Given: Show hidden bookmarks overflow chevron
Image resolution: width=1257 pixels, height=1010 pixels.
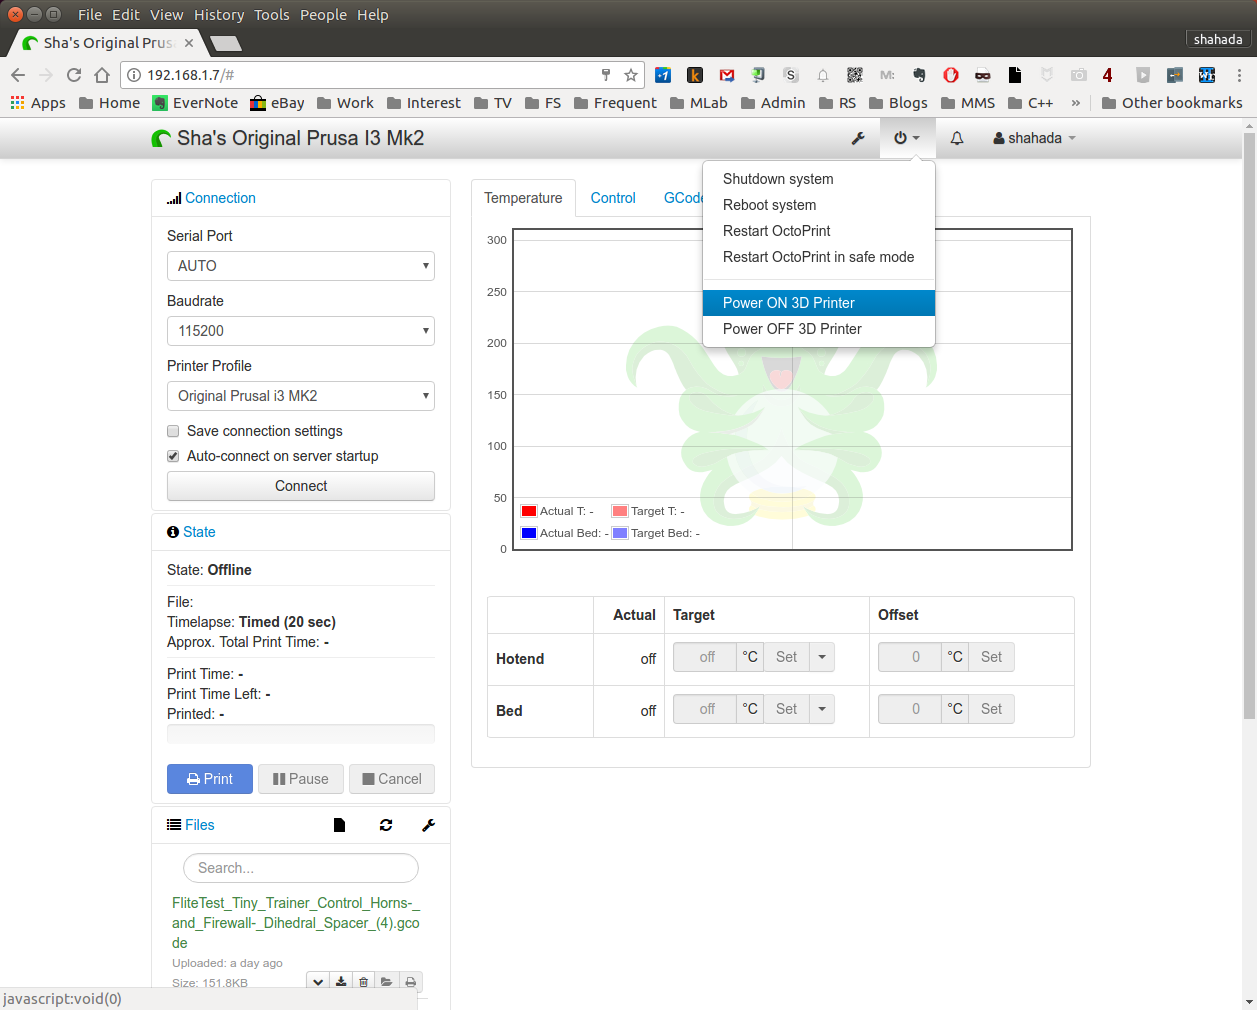Looking at the screenshot, I should [x=1076, y=103].
